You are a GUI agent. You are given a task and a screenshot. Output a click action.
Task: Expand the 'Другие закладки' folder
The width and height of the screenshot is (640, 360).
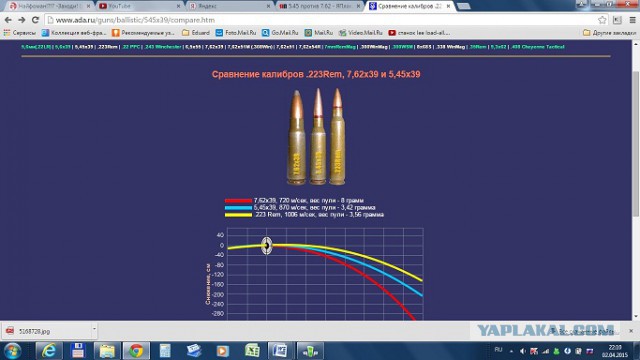pyautogui.click(x=609, y=33)
